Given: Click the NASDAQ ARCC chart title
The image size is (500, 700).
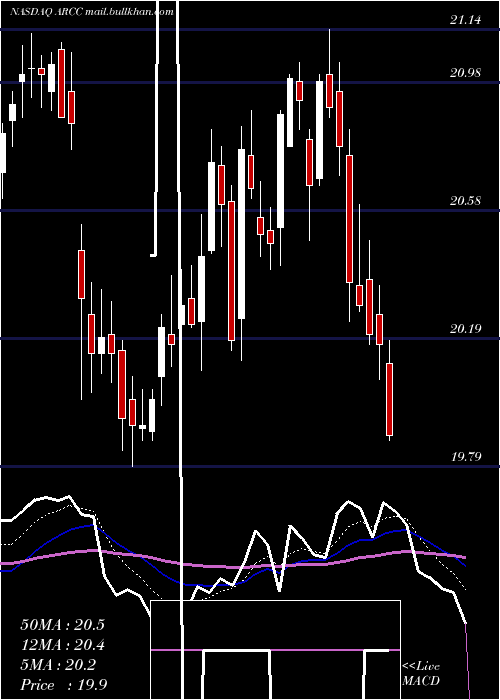Looking at the screenshot, I should [x=92, y=12].
